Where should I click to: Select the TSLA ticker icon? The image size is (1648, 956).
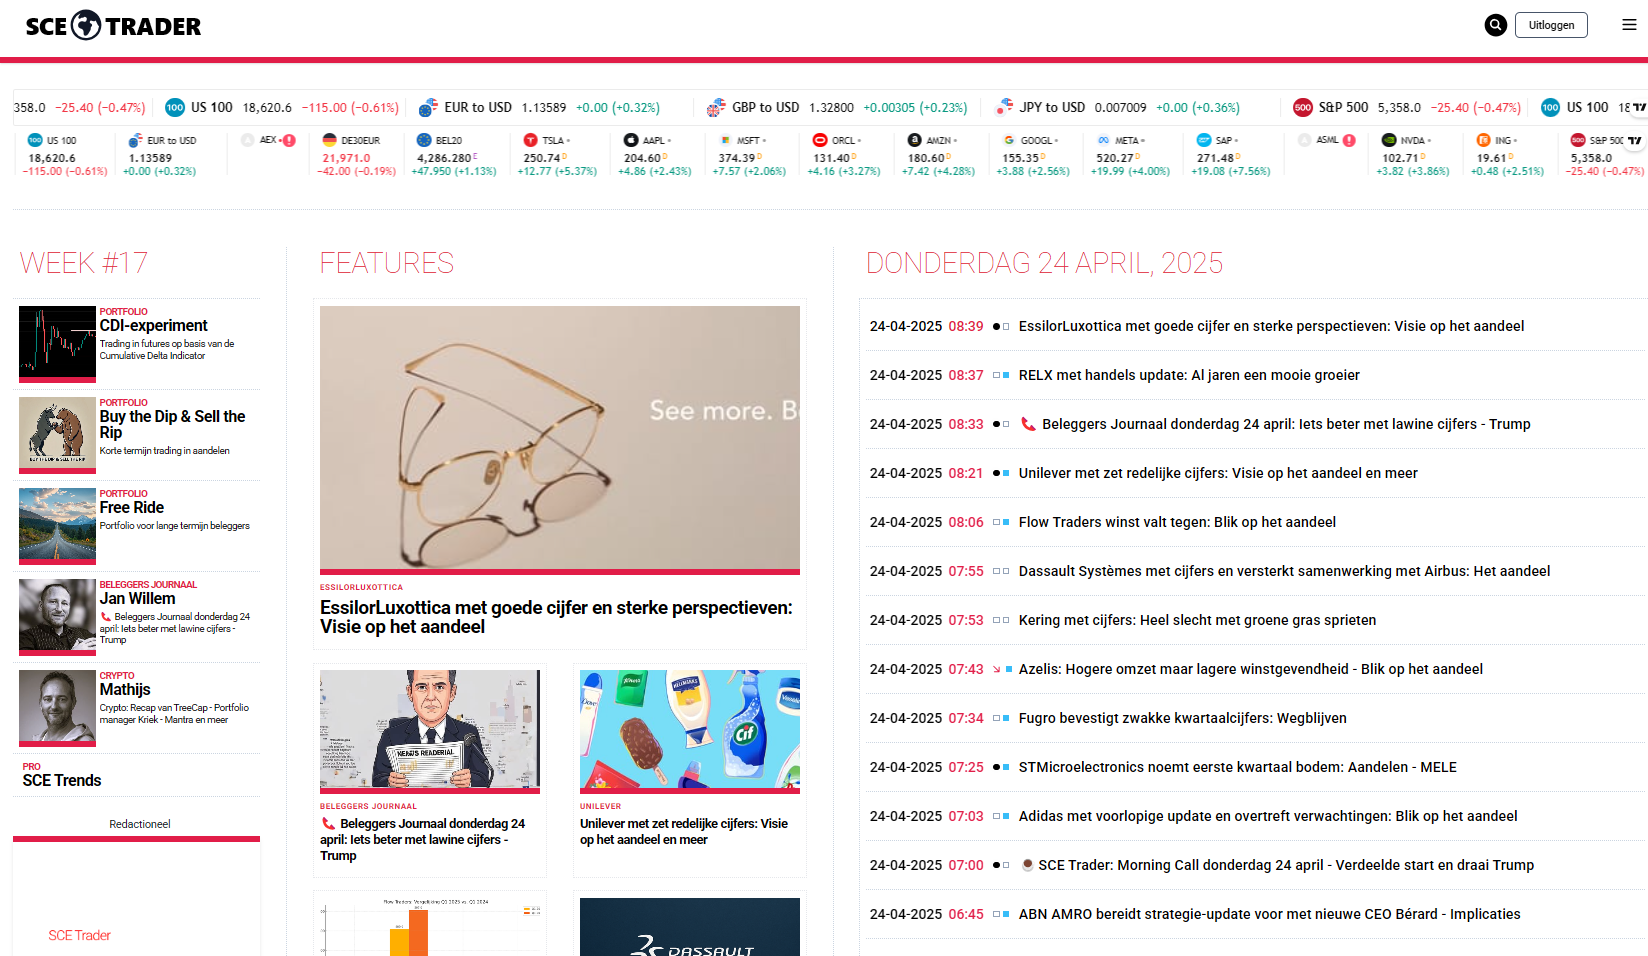[x=531, y=140]
